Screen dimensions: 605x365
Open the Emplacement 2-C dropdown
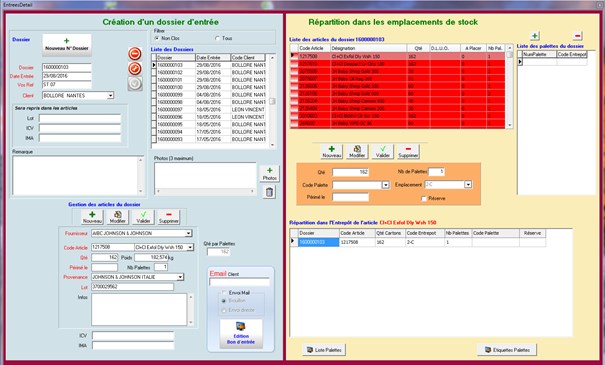[x=468, y=185]
